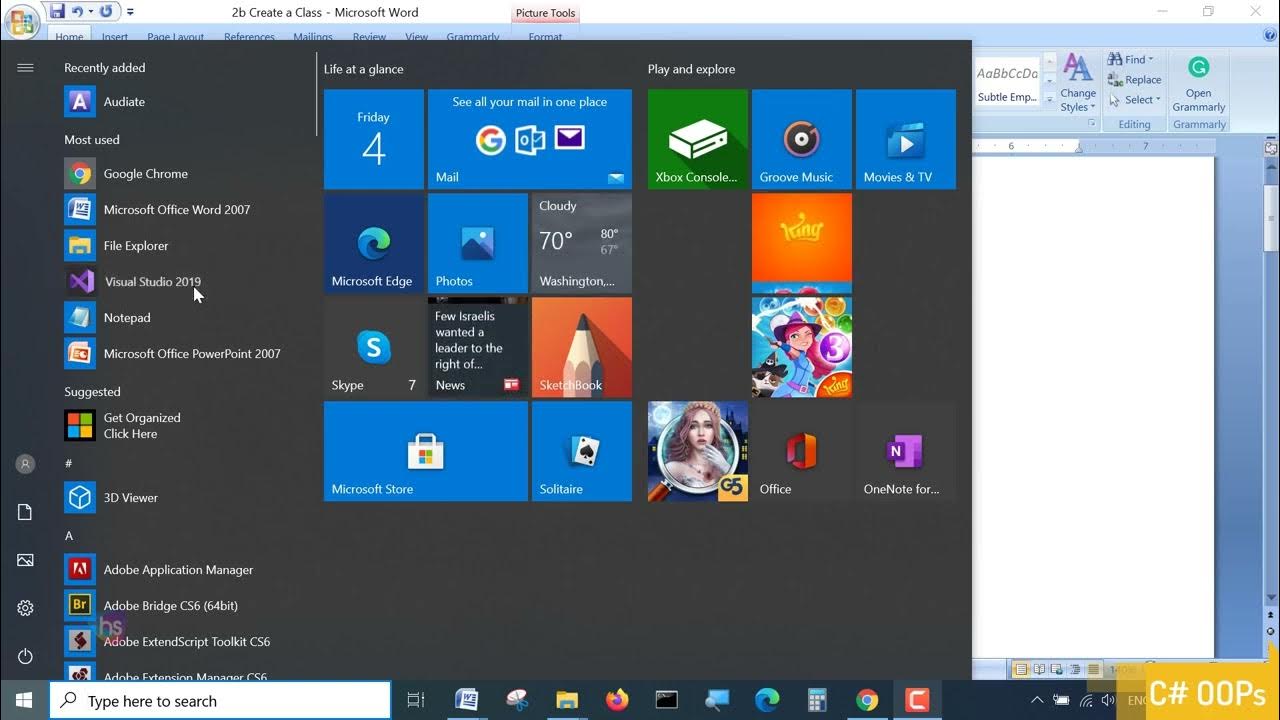The image size is (1280, 720).
Task: Switch to Word's Insert tab
Action: point(115,37)
